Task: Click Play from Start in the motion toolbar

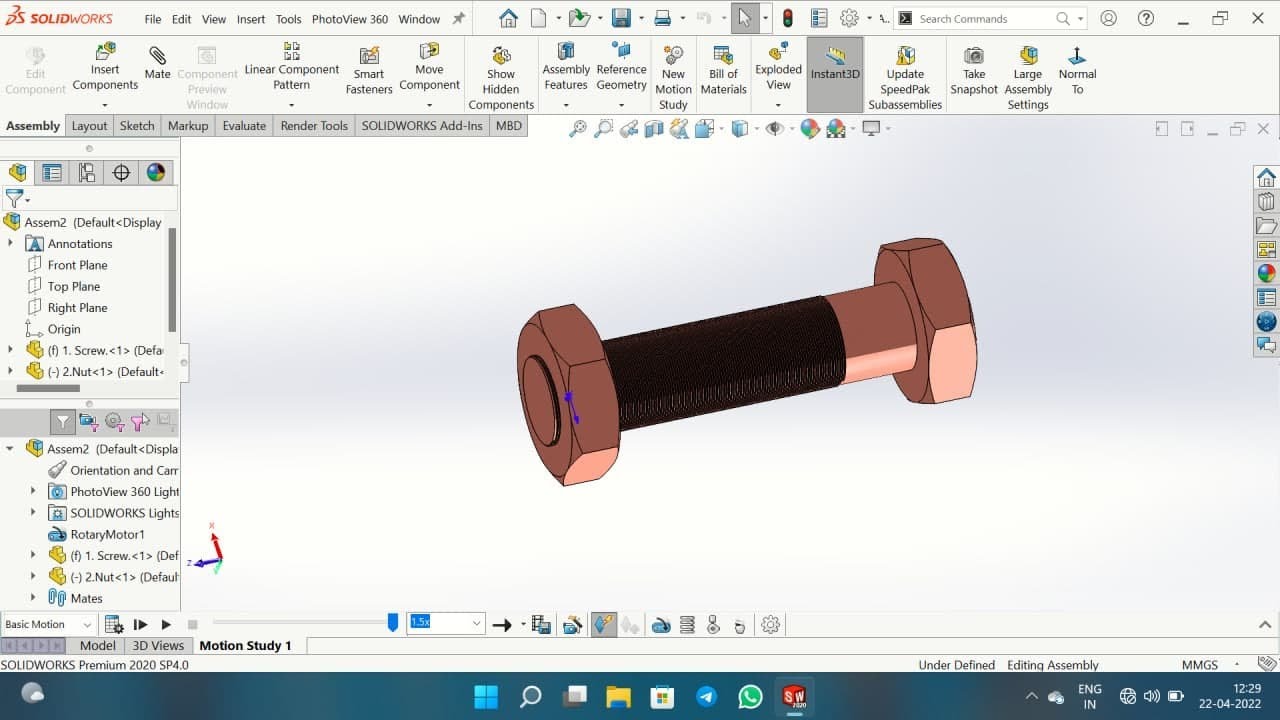Action: [140, 625]
